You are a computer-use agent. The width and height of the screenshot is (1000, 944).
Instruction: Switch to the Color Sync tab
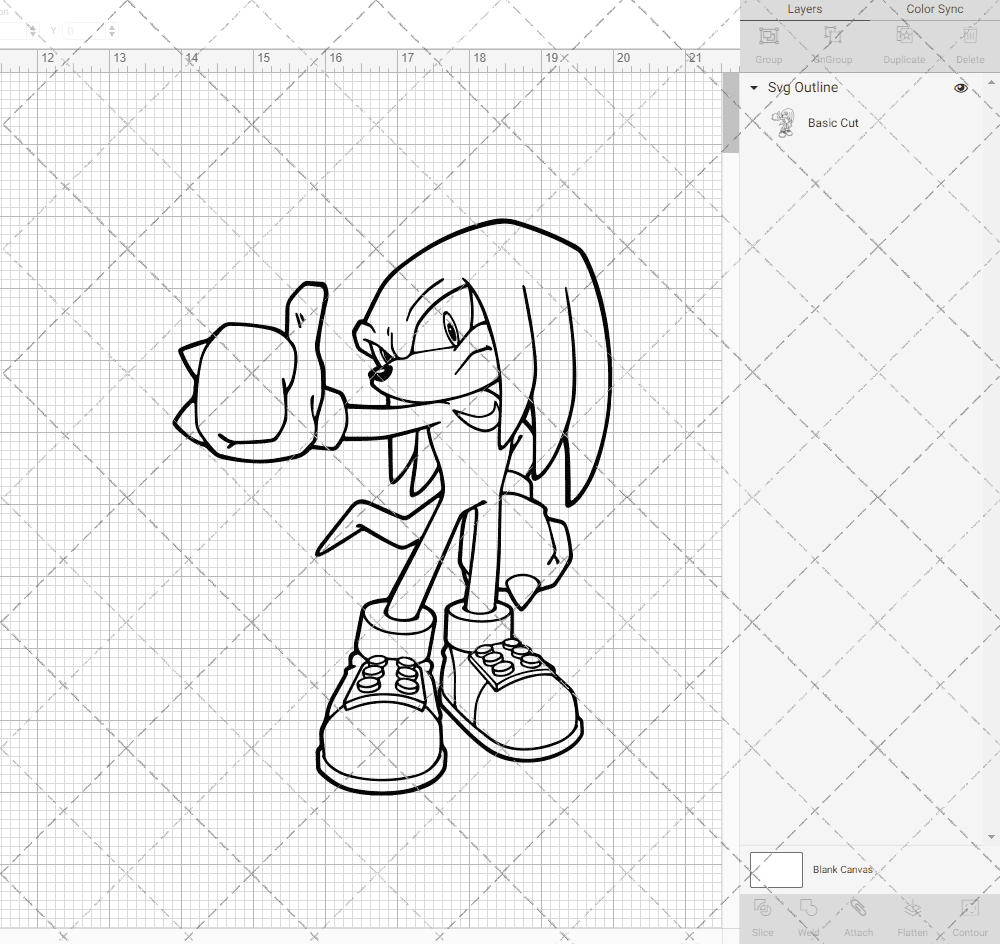(933, 9)
